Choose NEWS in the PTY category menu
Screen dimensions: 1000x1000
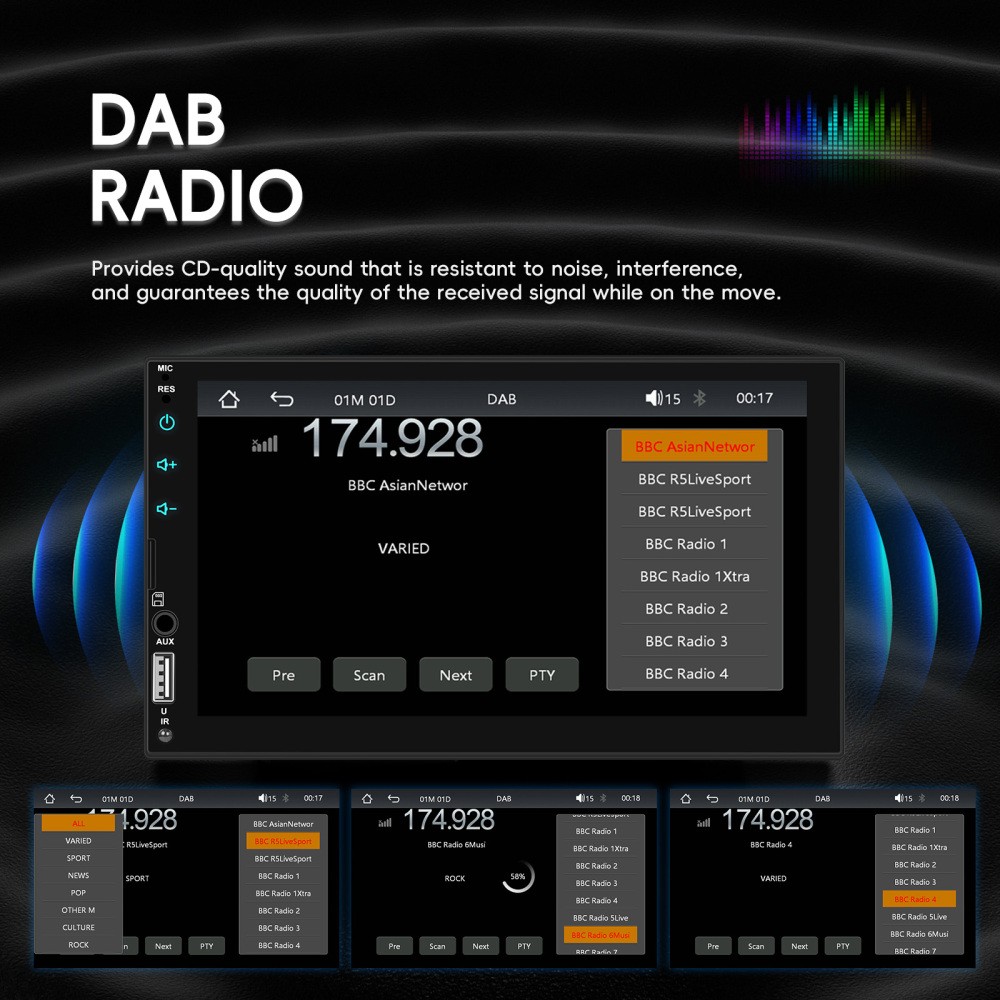pos(78,875)
